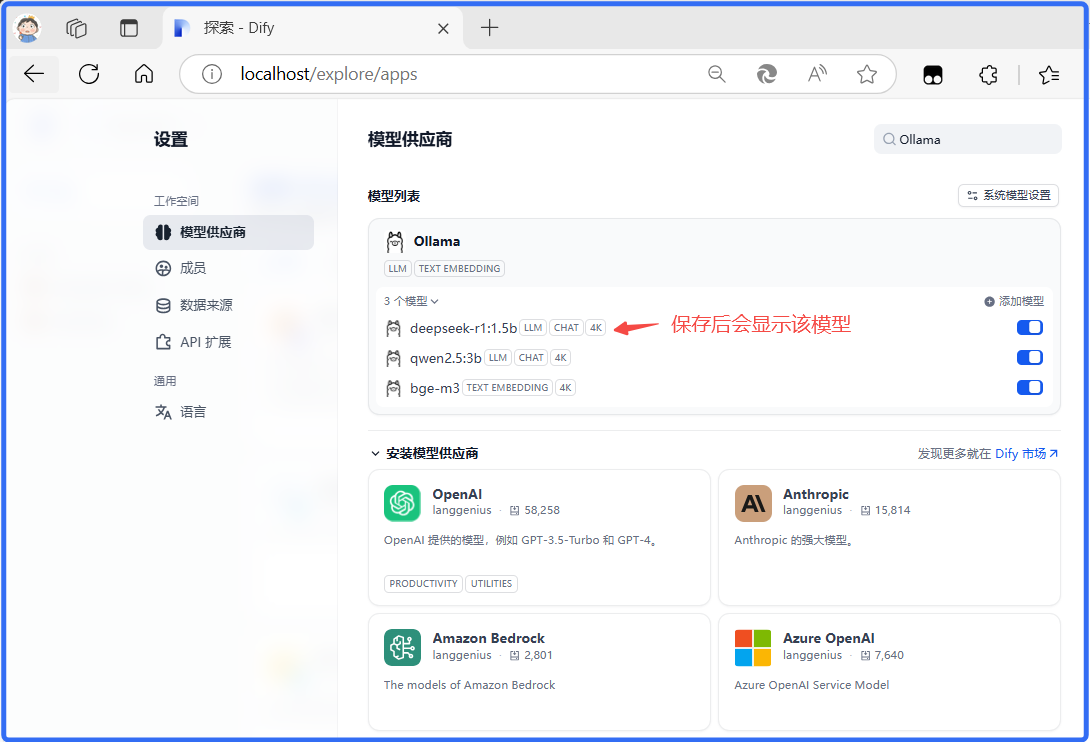Click the PRODUCTIVITY tag on OpenAI card
Image resolution: width=1090 pixels, height=742 pixels.
[x=423, y=583]
